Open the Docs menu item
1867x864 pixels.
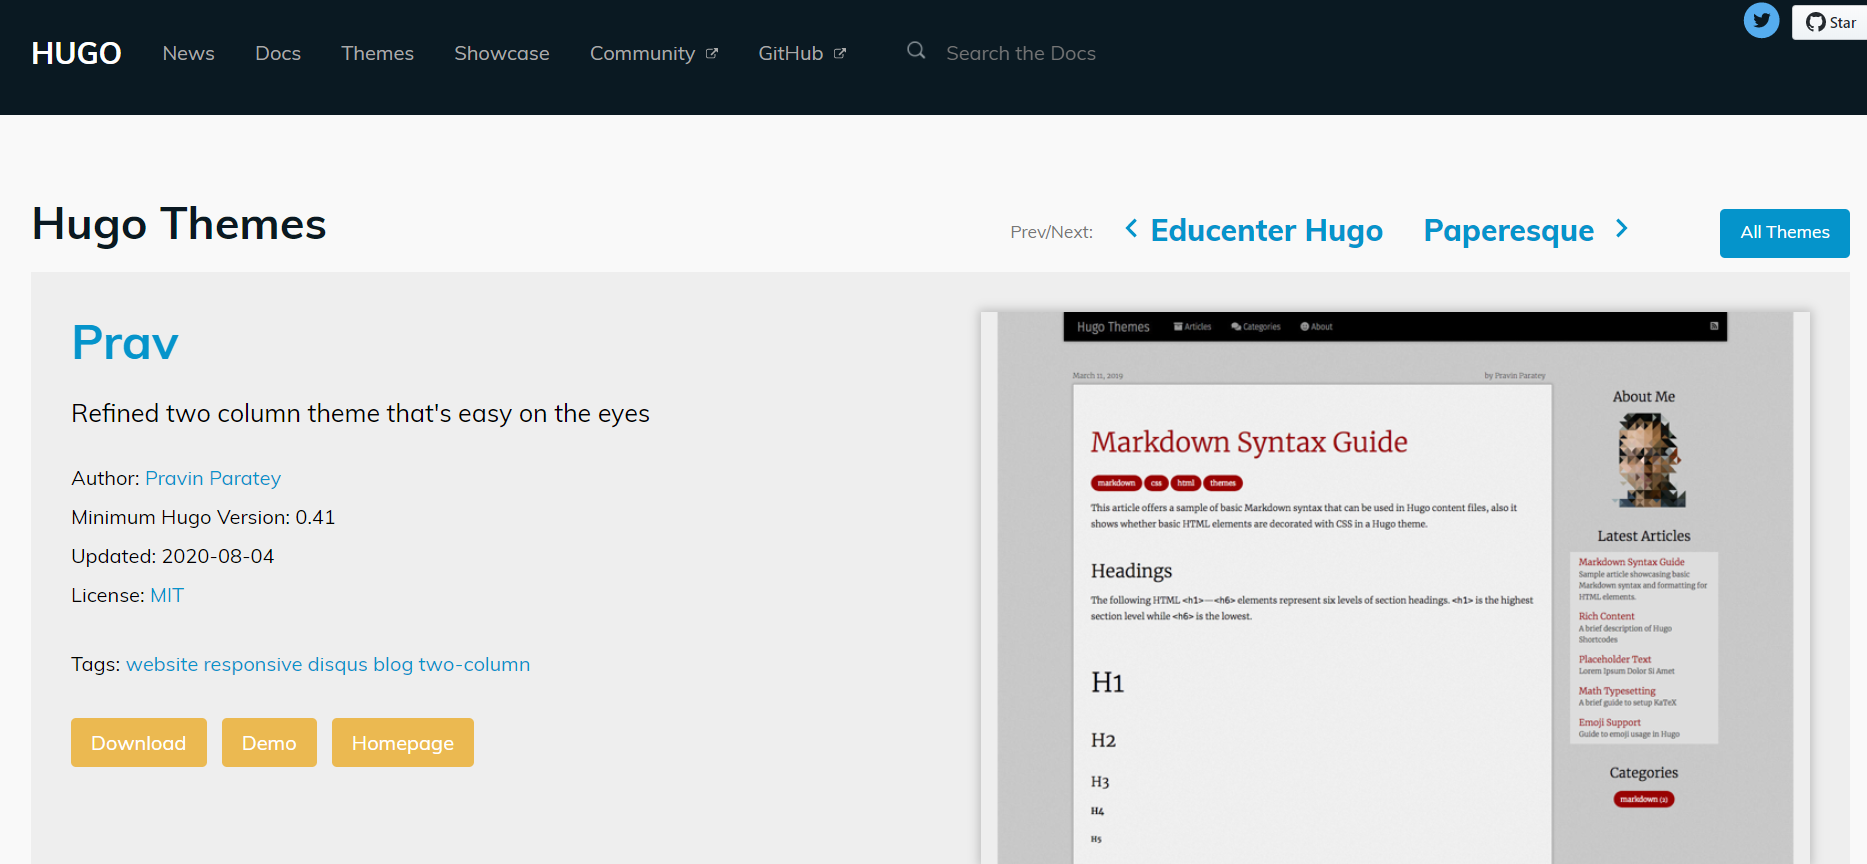click(x=278, y=53)
